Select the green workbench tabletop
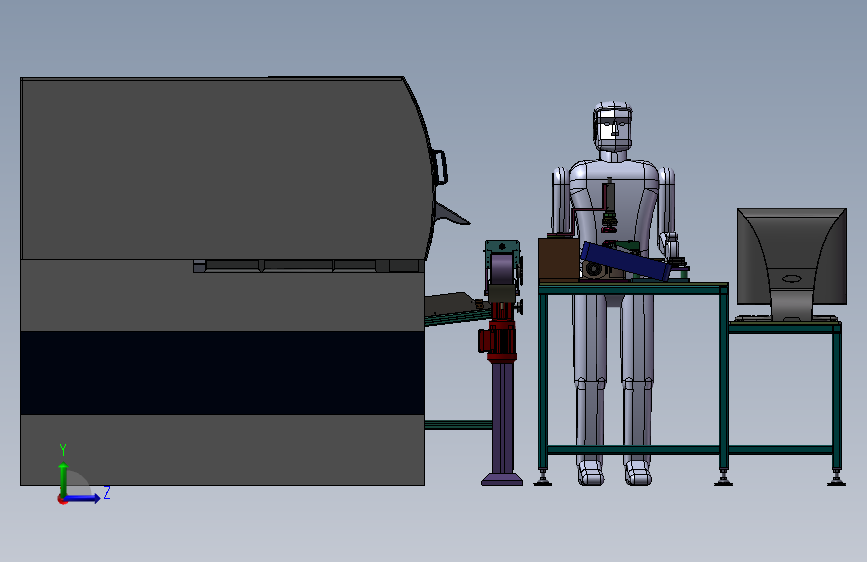Screen dimensions: 867x562 point(634,288)
